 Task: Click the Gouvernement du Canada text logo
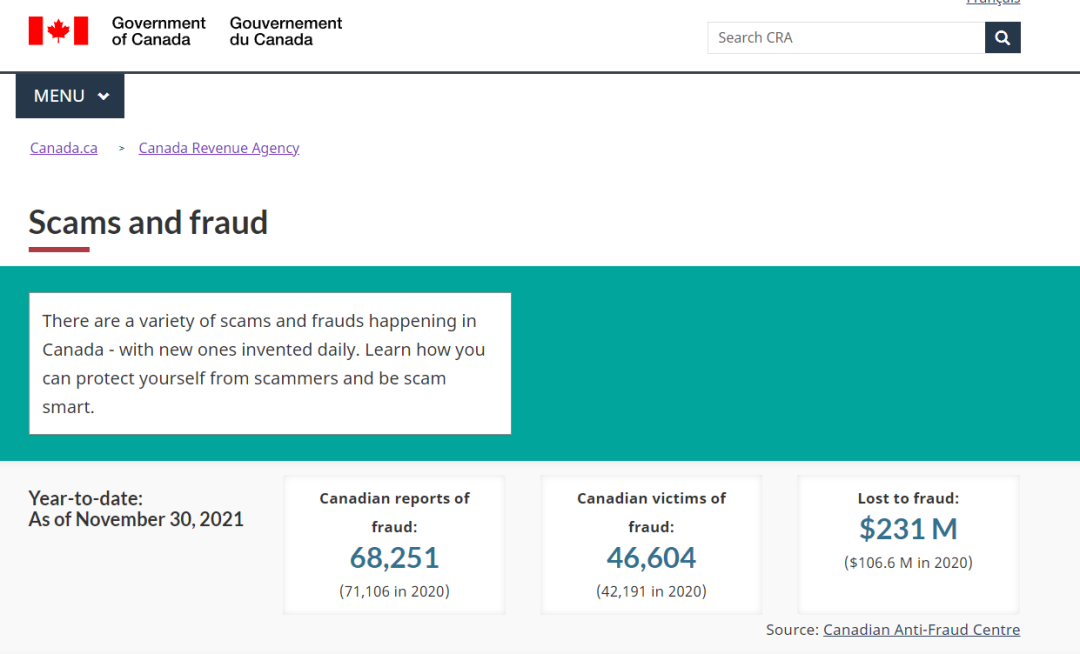[x=286, y=31]
